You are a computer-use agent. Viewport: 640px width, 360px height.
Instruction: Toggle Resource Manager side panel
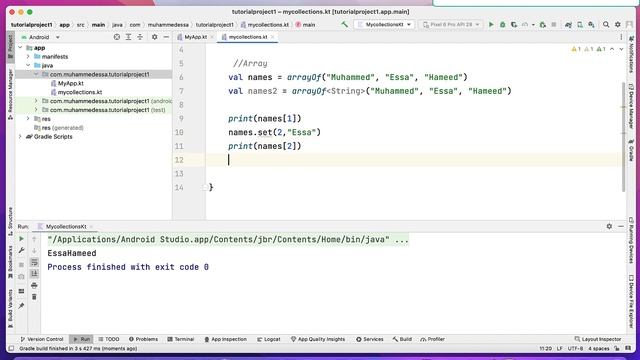coord(11,94)
